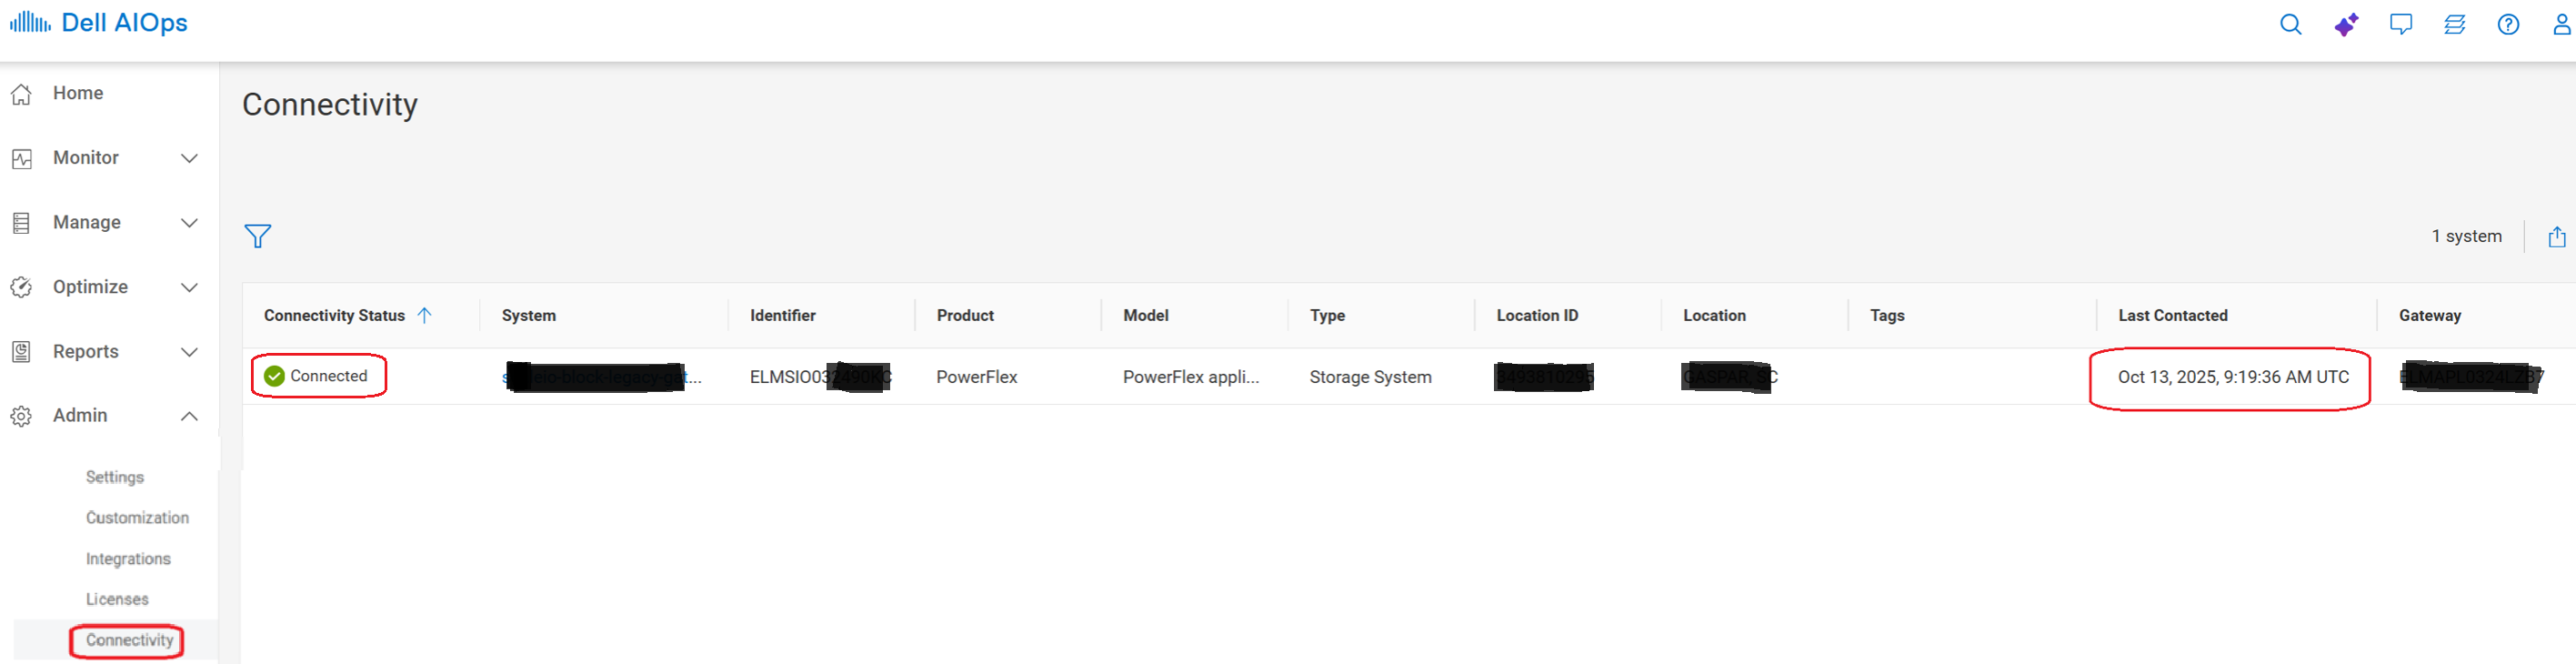Screen dimensions: 2576x664
Task: Click the search magnifier icon in header
Action: [2290, 24]
